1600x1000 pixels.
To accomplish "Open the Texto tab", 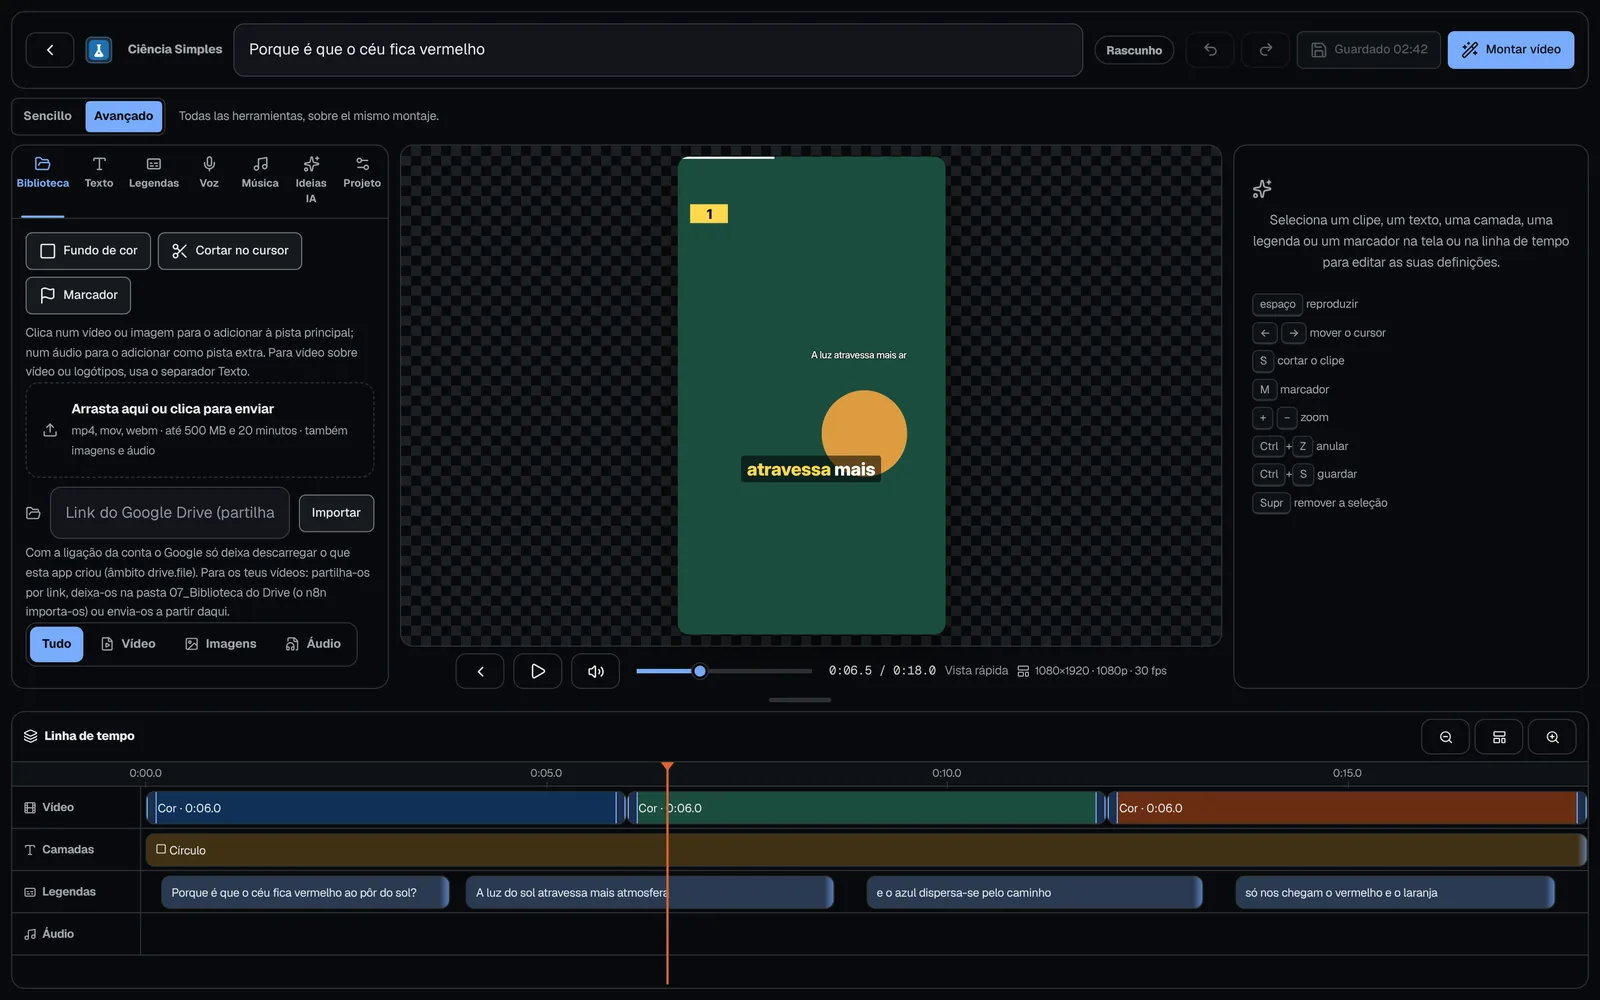I will pos(99,172).
